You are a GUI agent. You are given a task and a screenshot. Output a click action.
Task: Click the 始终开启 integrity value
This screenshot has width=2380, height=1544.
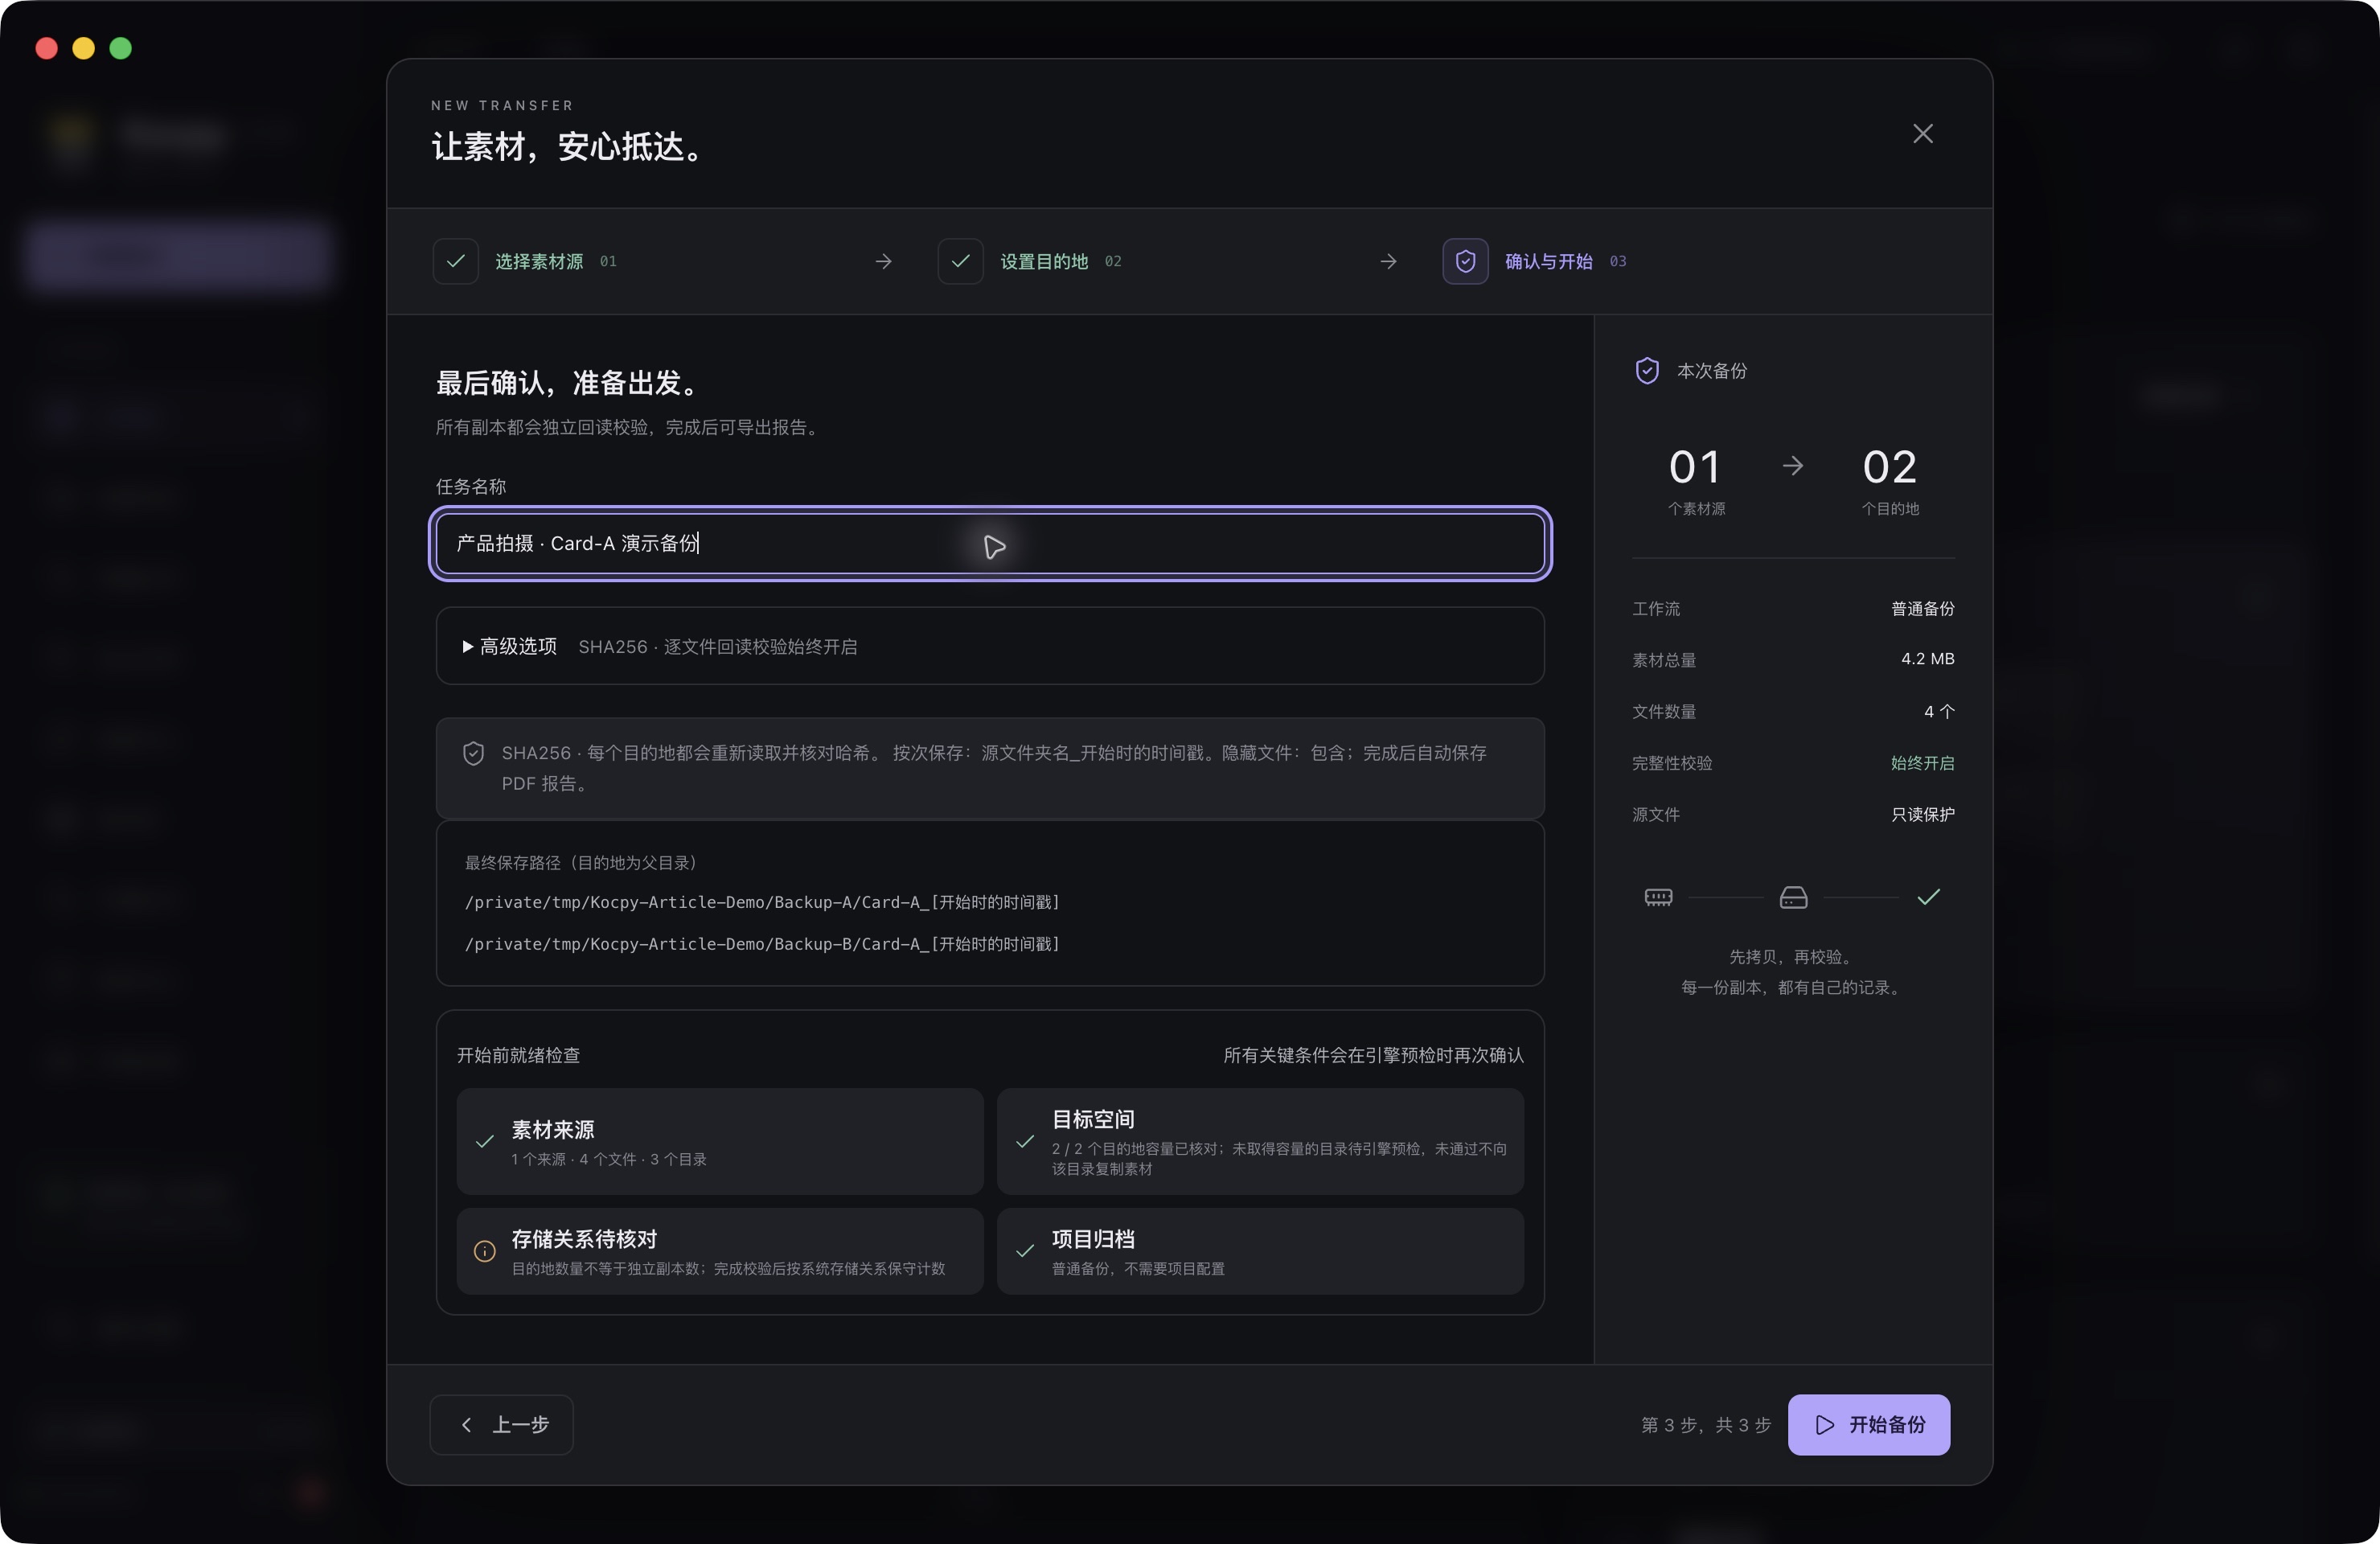point(1922,763)
